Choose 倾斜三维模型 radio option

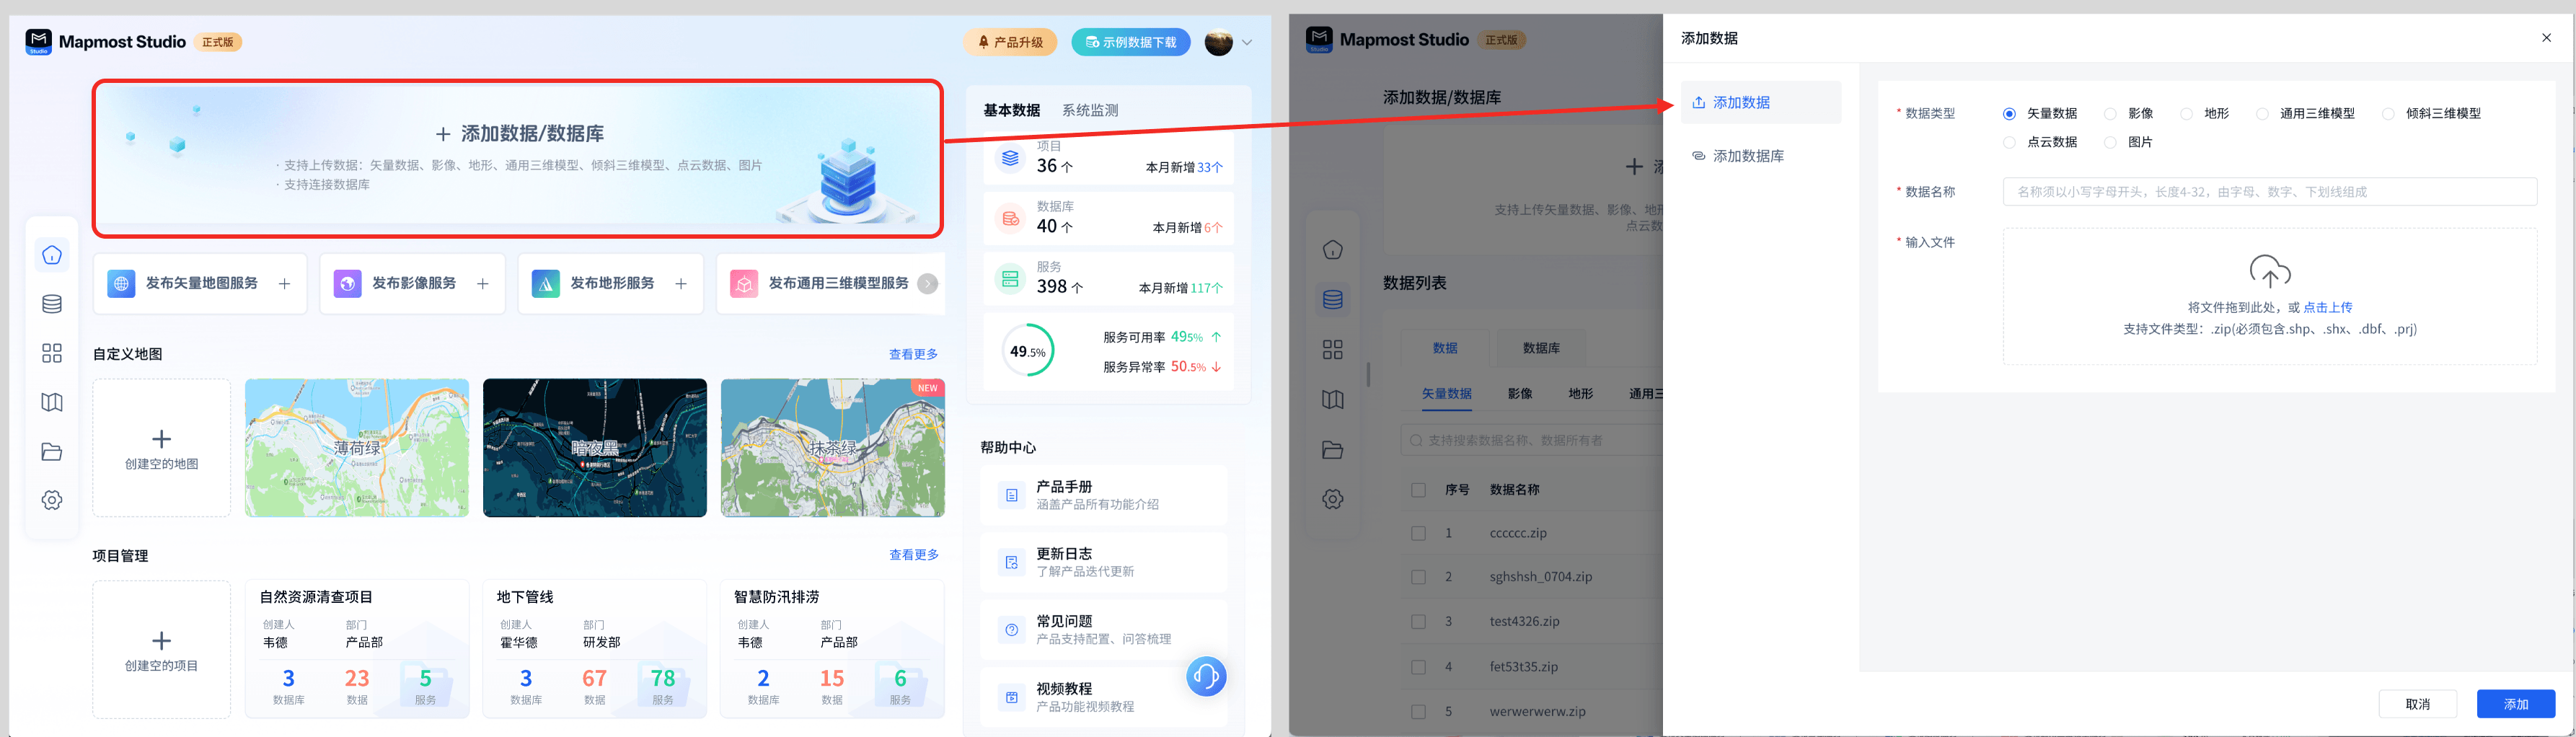pyautogui.click(x=2388, y=114)
